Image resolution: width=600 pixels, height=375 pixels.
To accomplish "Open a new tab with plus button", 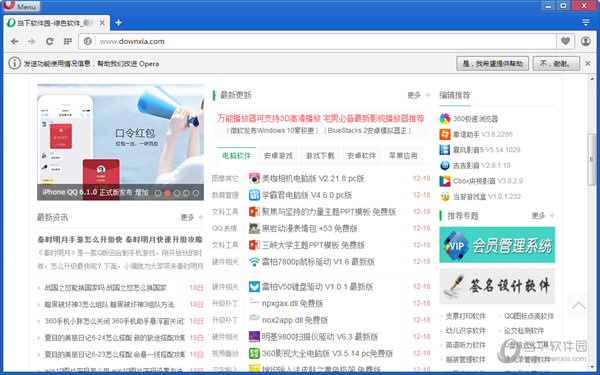I will click(x=119, y=23).
